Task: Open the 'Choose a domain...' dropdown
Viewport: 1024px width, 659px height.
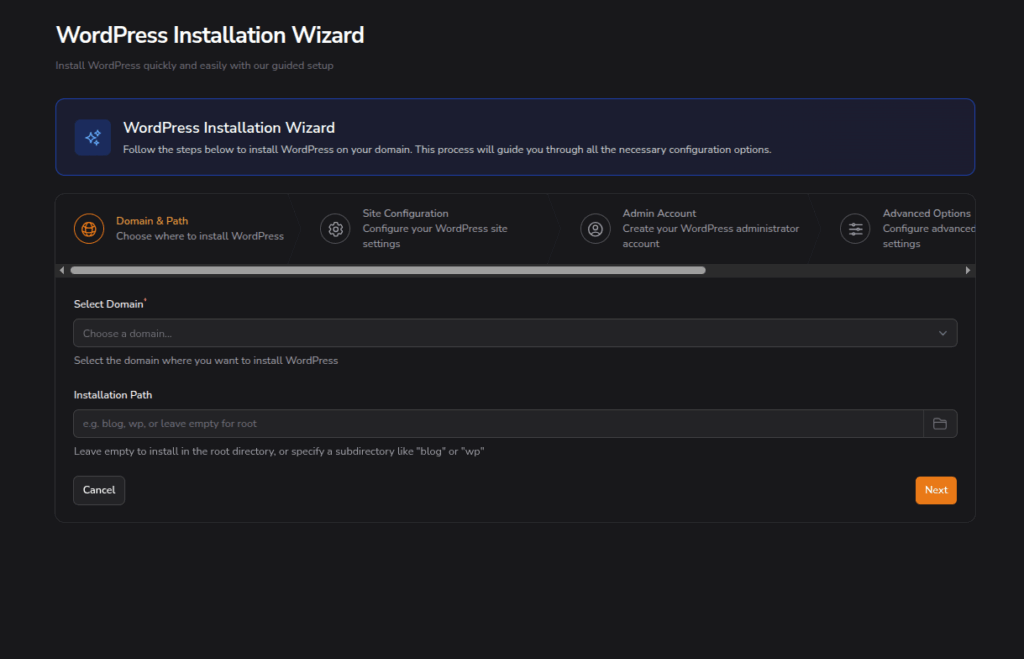Action: coord(500,333)
